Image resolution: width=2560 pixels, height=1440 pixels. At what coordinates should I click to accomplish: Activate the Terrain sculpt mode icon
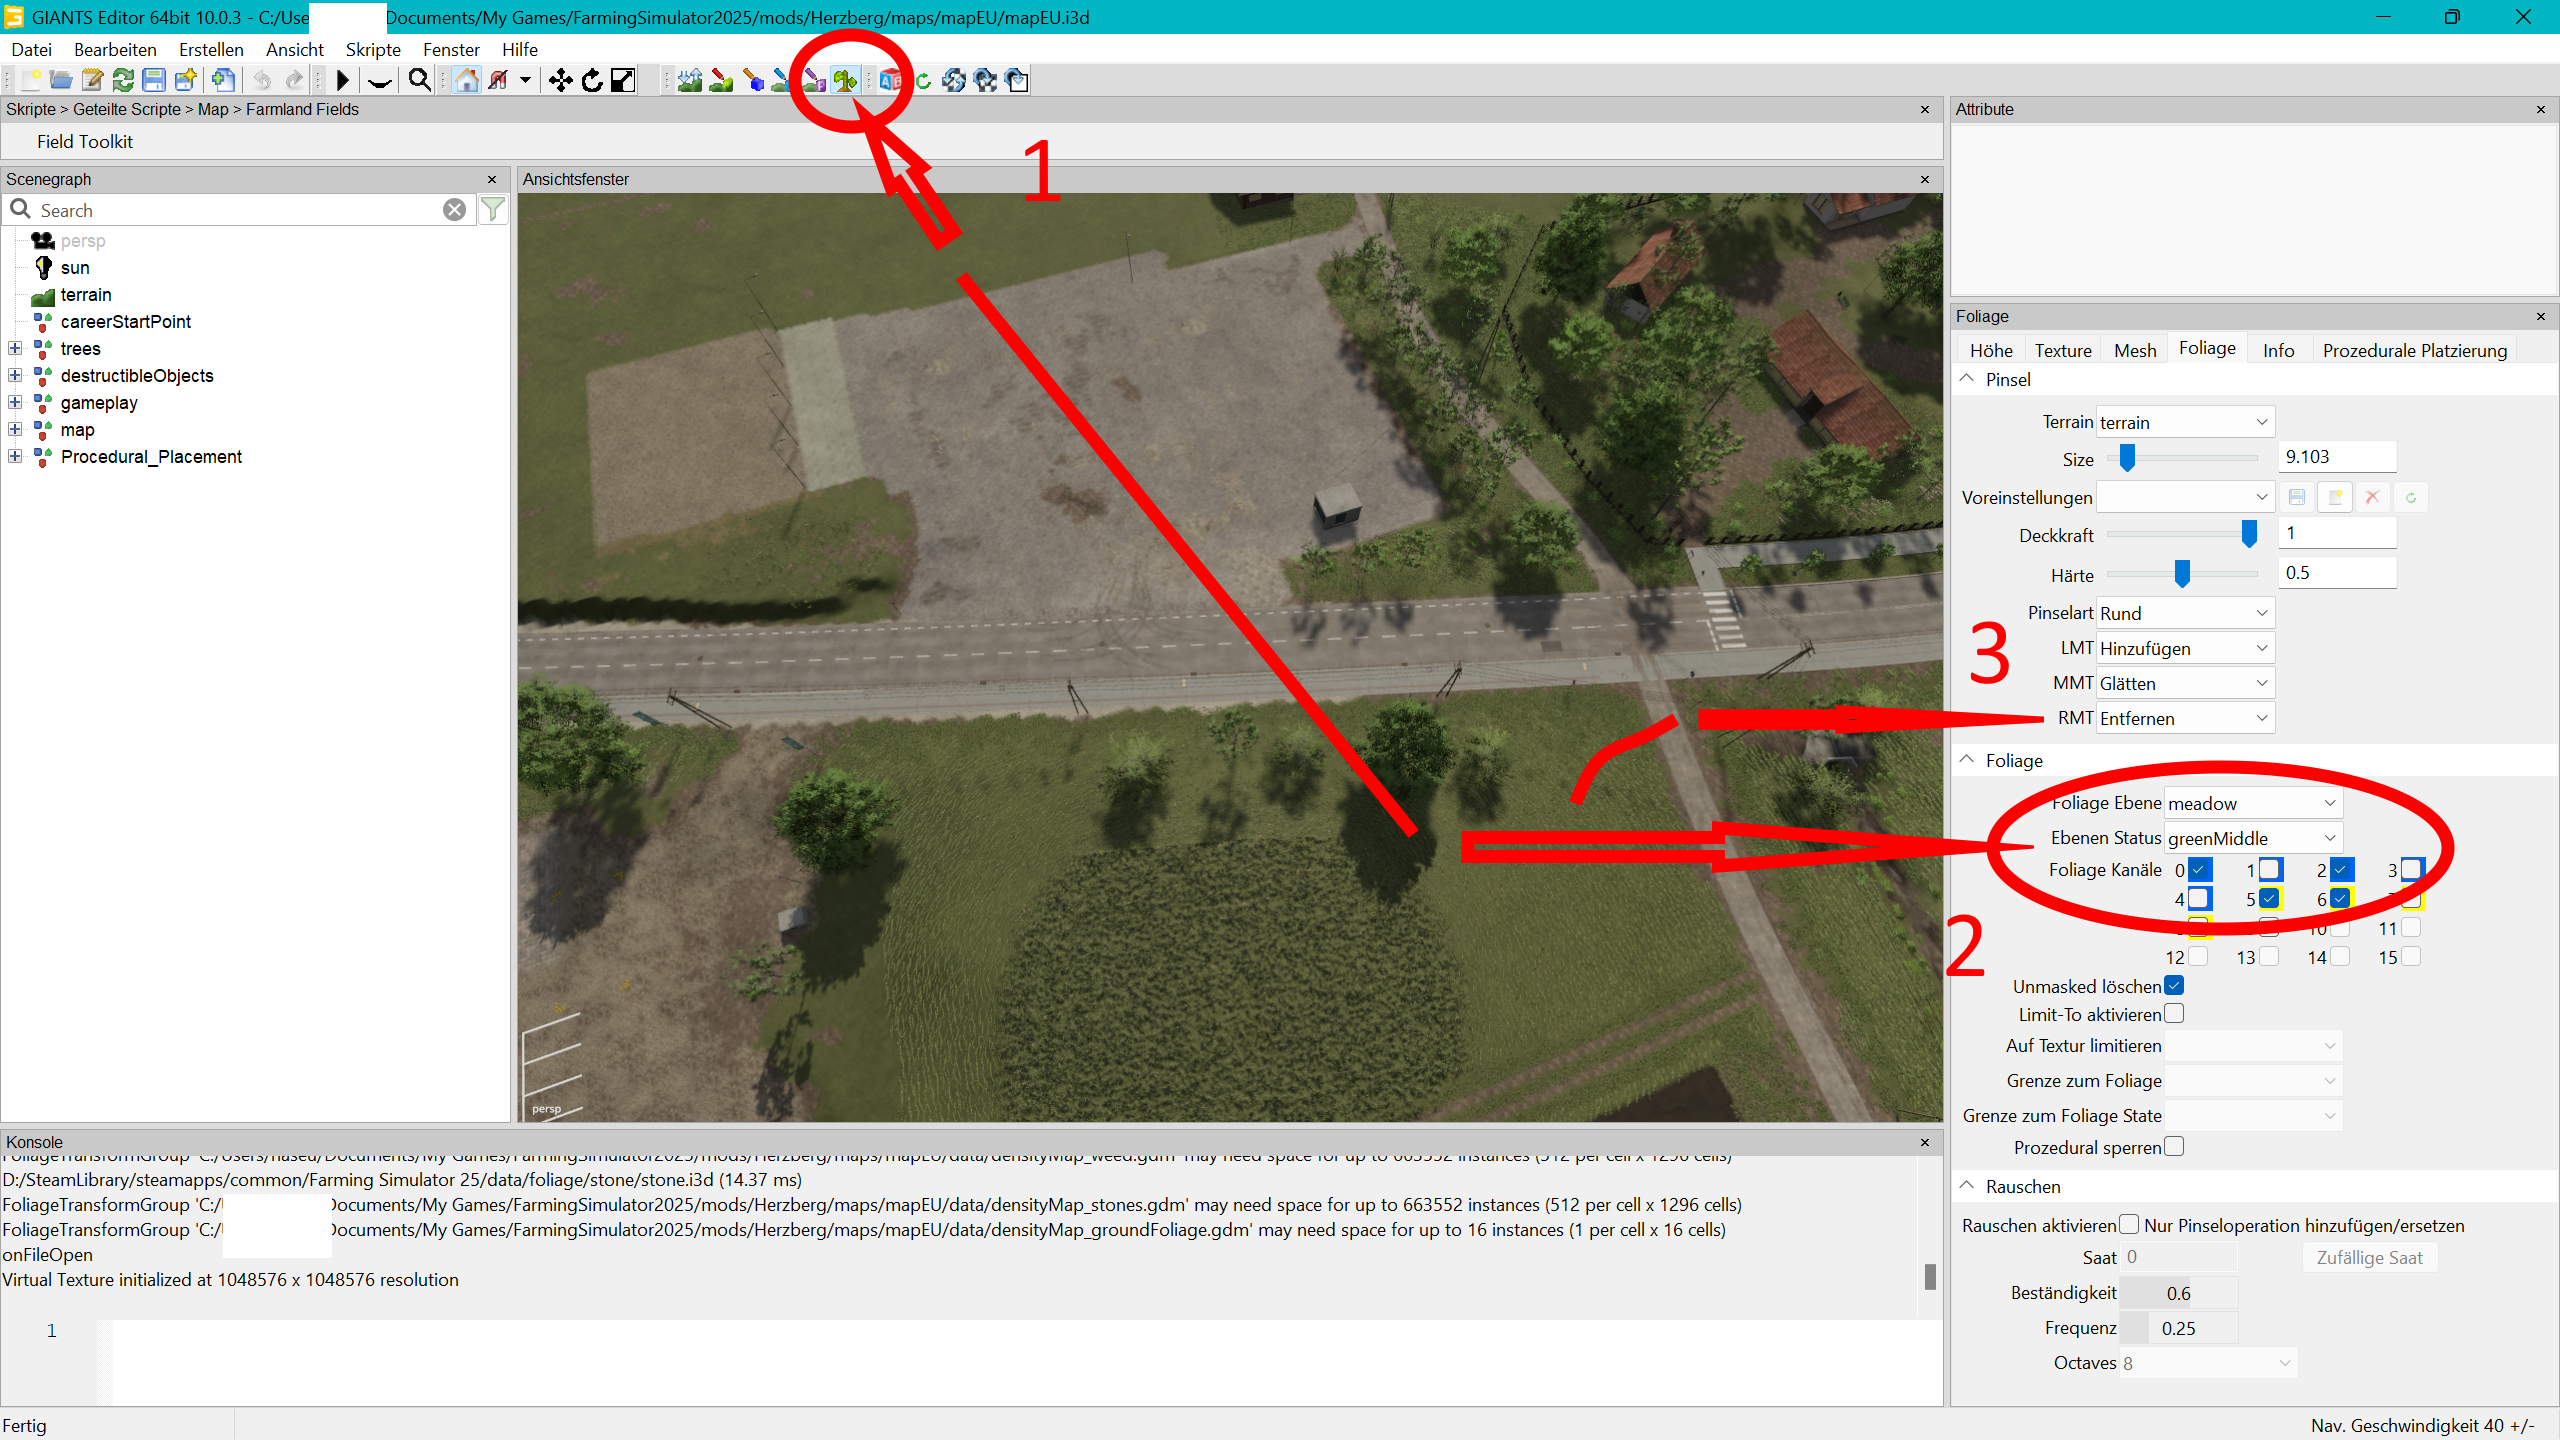point(689,80)
